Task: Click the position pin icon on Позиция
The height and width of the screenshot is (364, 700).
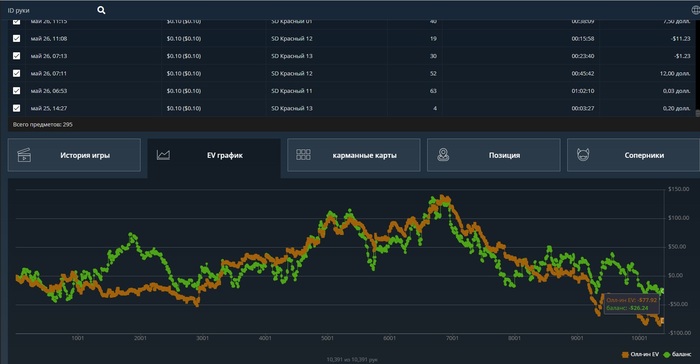Action: (x=443, y=155)
